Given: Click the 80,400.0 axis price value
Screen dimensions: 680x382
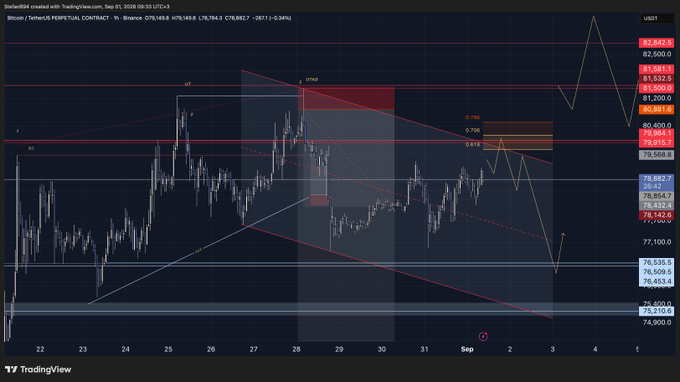Looking at the screenshot, I should click(x=657, y=125).
